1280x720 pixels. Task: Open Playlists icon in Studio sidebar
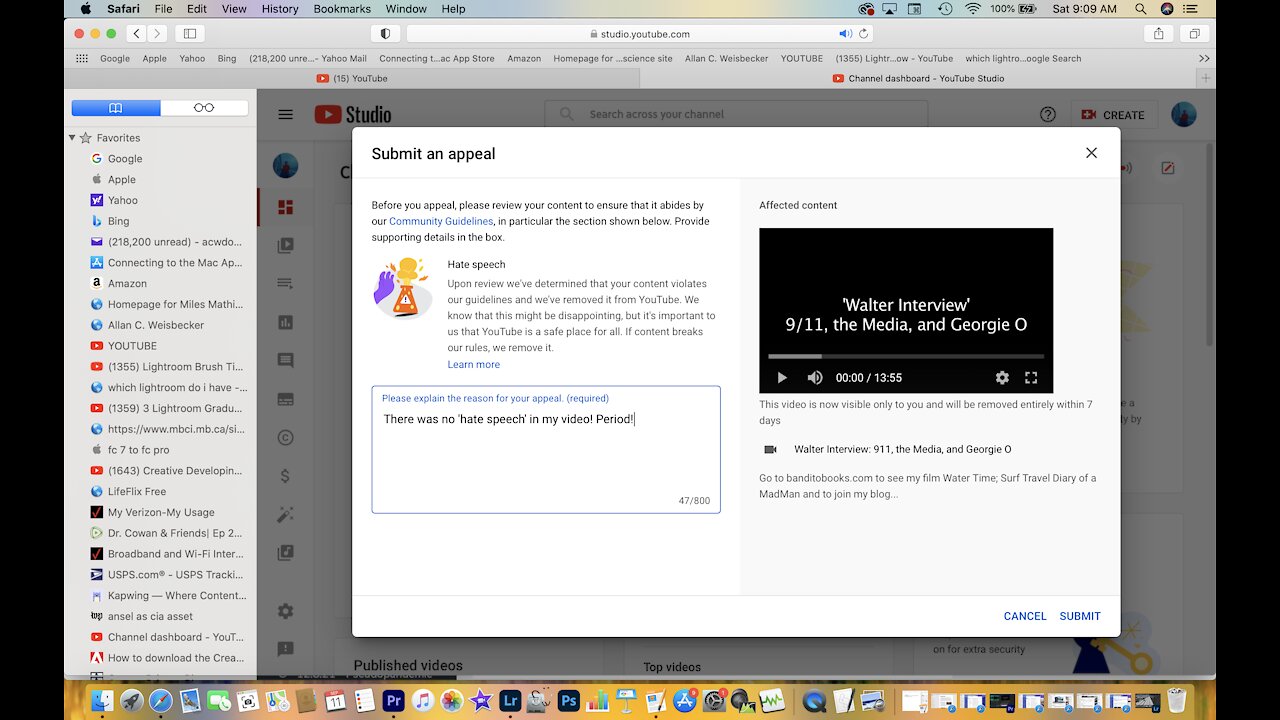point(286,284)
